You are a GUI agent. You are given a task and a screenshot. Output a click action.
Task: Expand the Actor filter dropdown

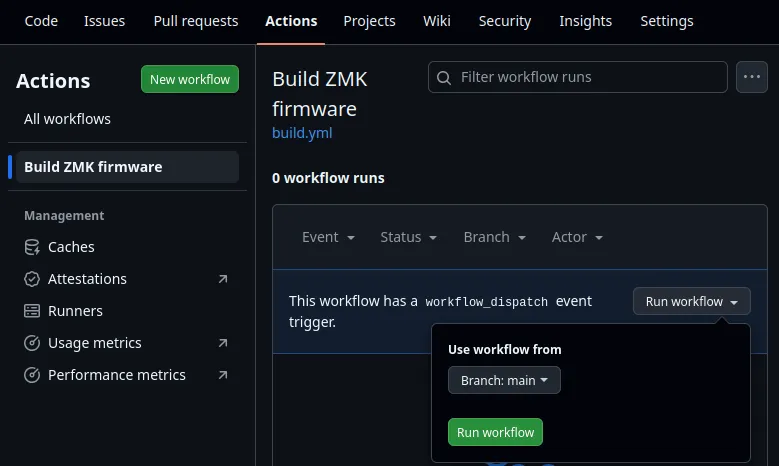tap(577, 237)
